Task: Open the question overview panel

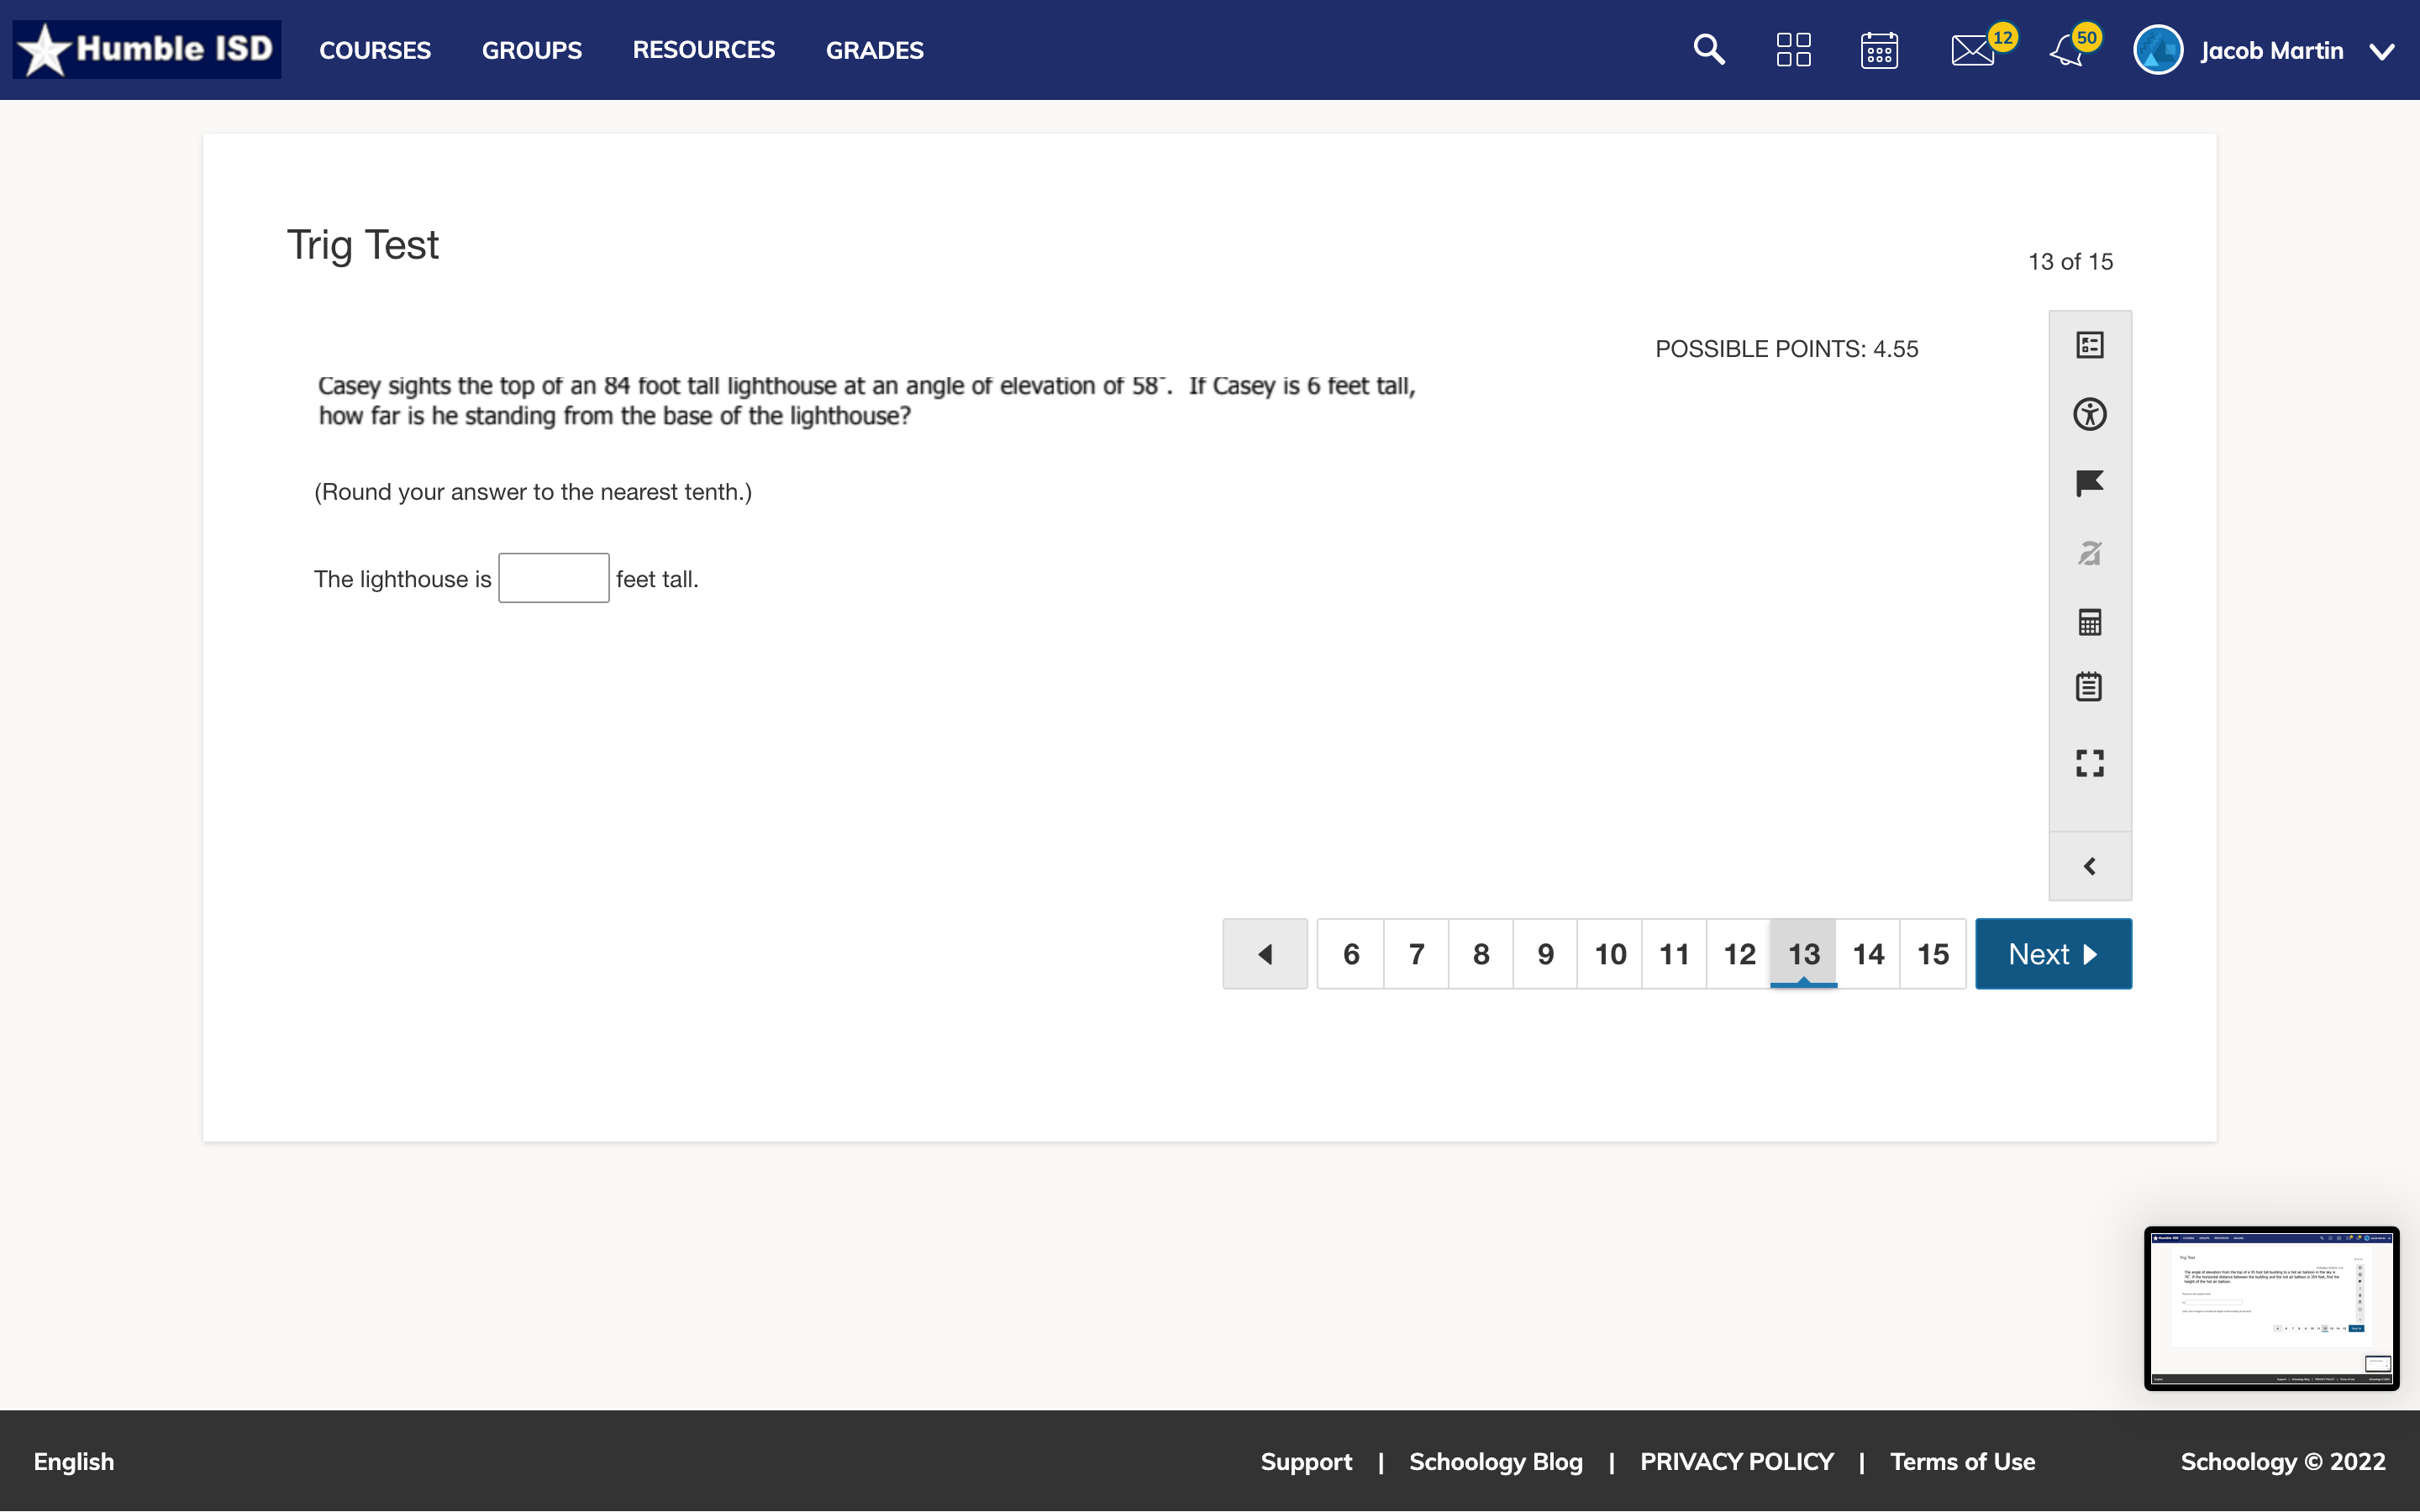Action: click(2090, 344)
